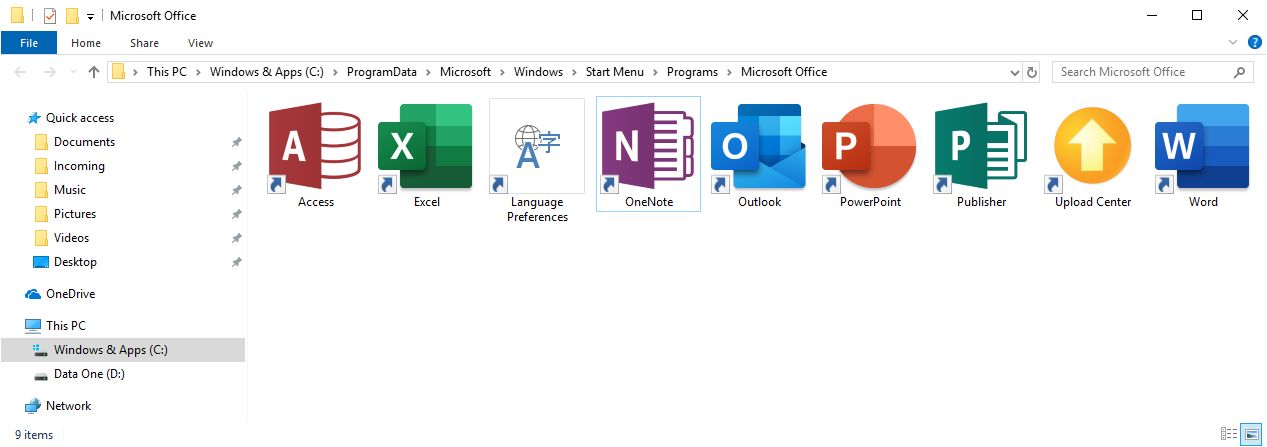This screenshot has height=447, width=1267.
Task: Click the New Folder quick access toolbar icon
Action: pos(72,15)
